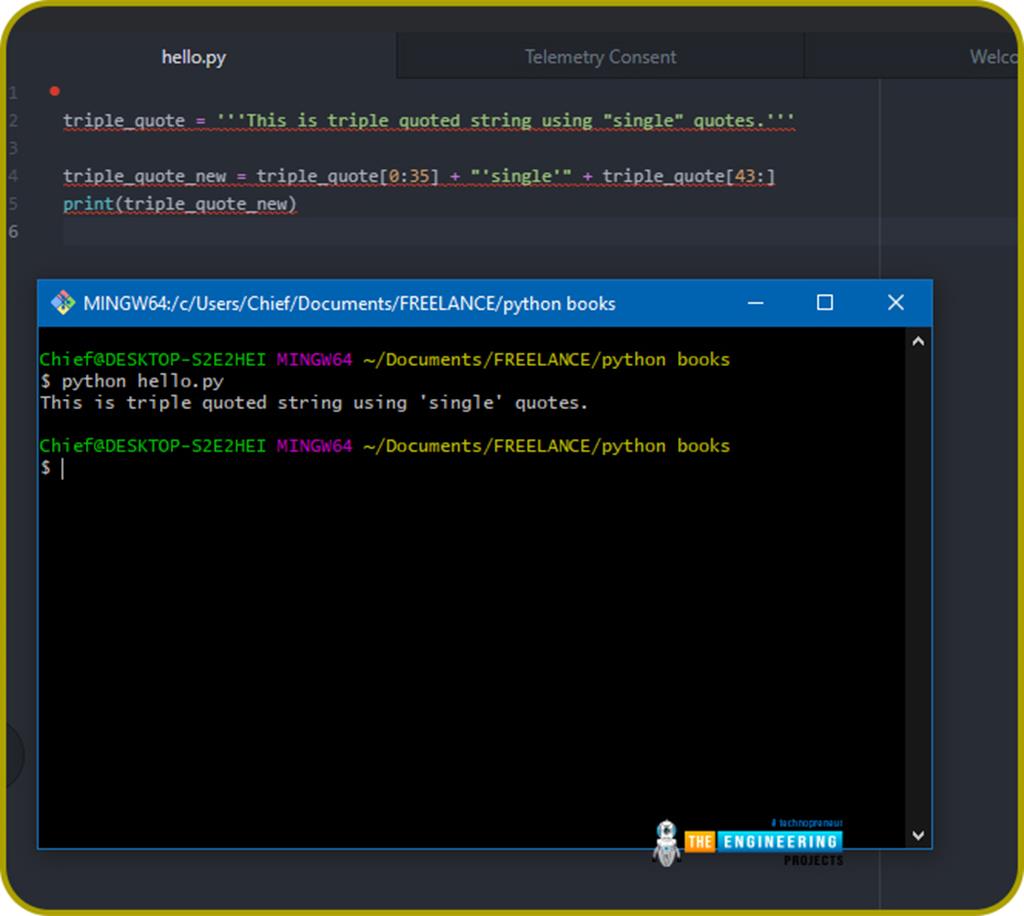The width and height of the screenshot is (1024, 916).
Task: Select the output line about single quotes
Action: click(313, 402)
